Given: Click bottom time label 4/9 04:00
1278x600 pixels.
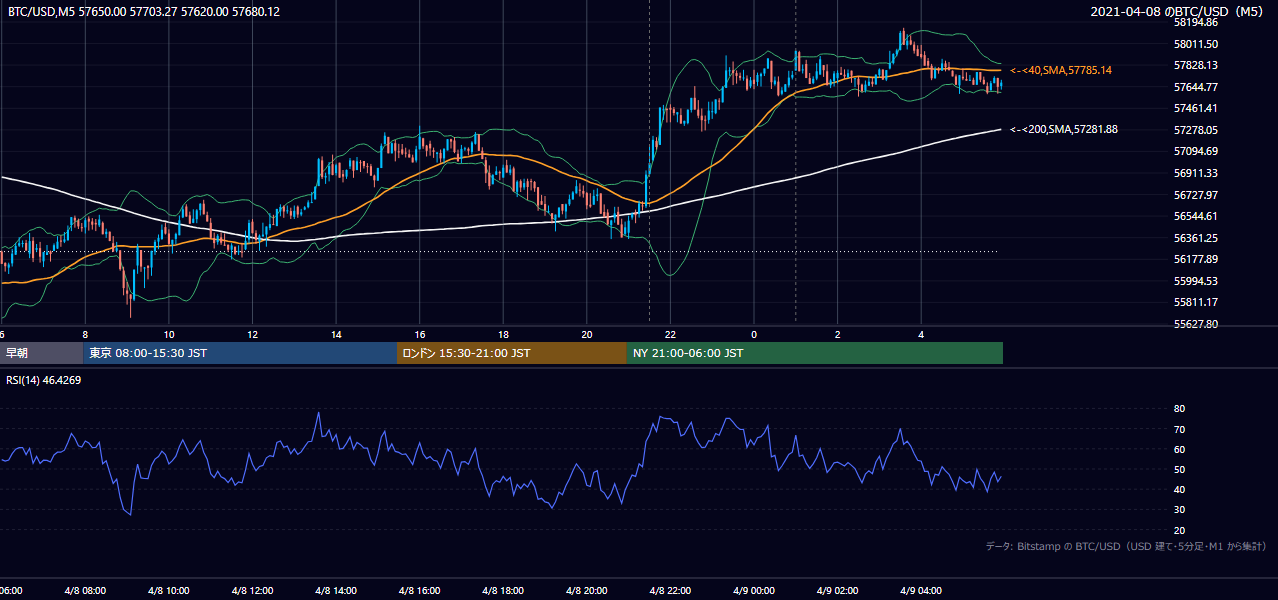Looking at the screenshot, I should [x=922, y=591].
